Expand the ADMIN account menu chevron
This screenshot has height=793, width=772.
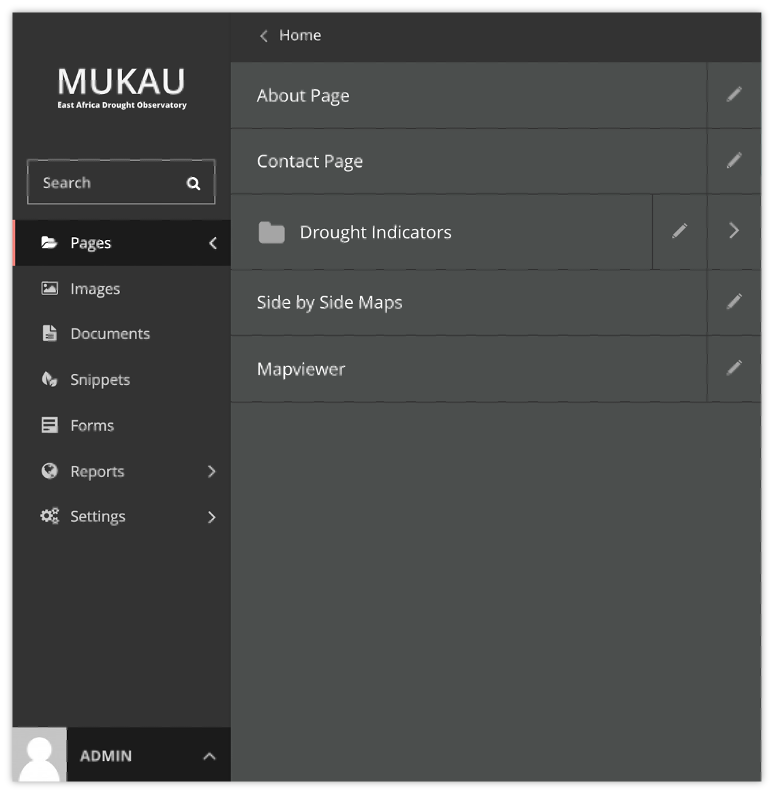209,756
